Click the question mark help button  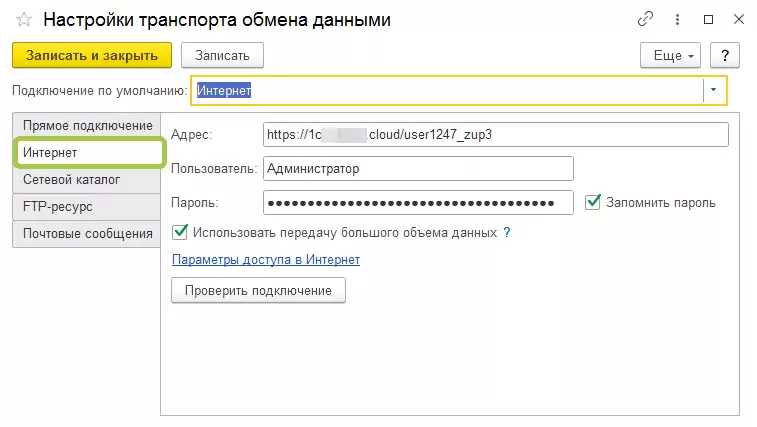pos(724,55)
